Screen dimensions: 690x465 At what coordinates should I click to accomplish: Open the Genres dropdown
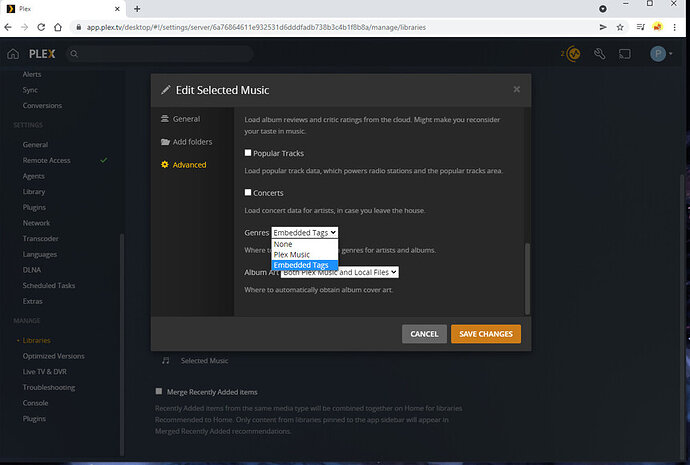click(305, 233)
